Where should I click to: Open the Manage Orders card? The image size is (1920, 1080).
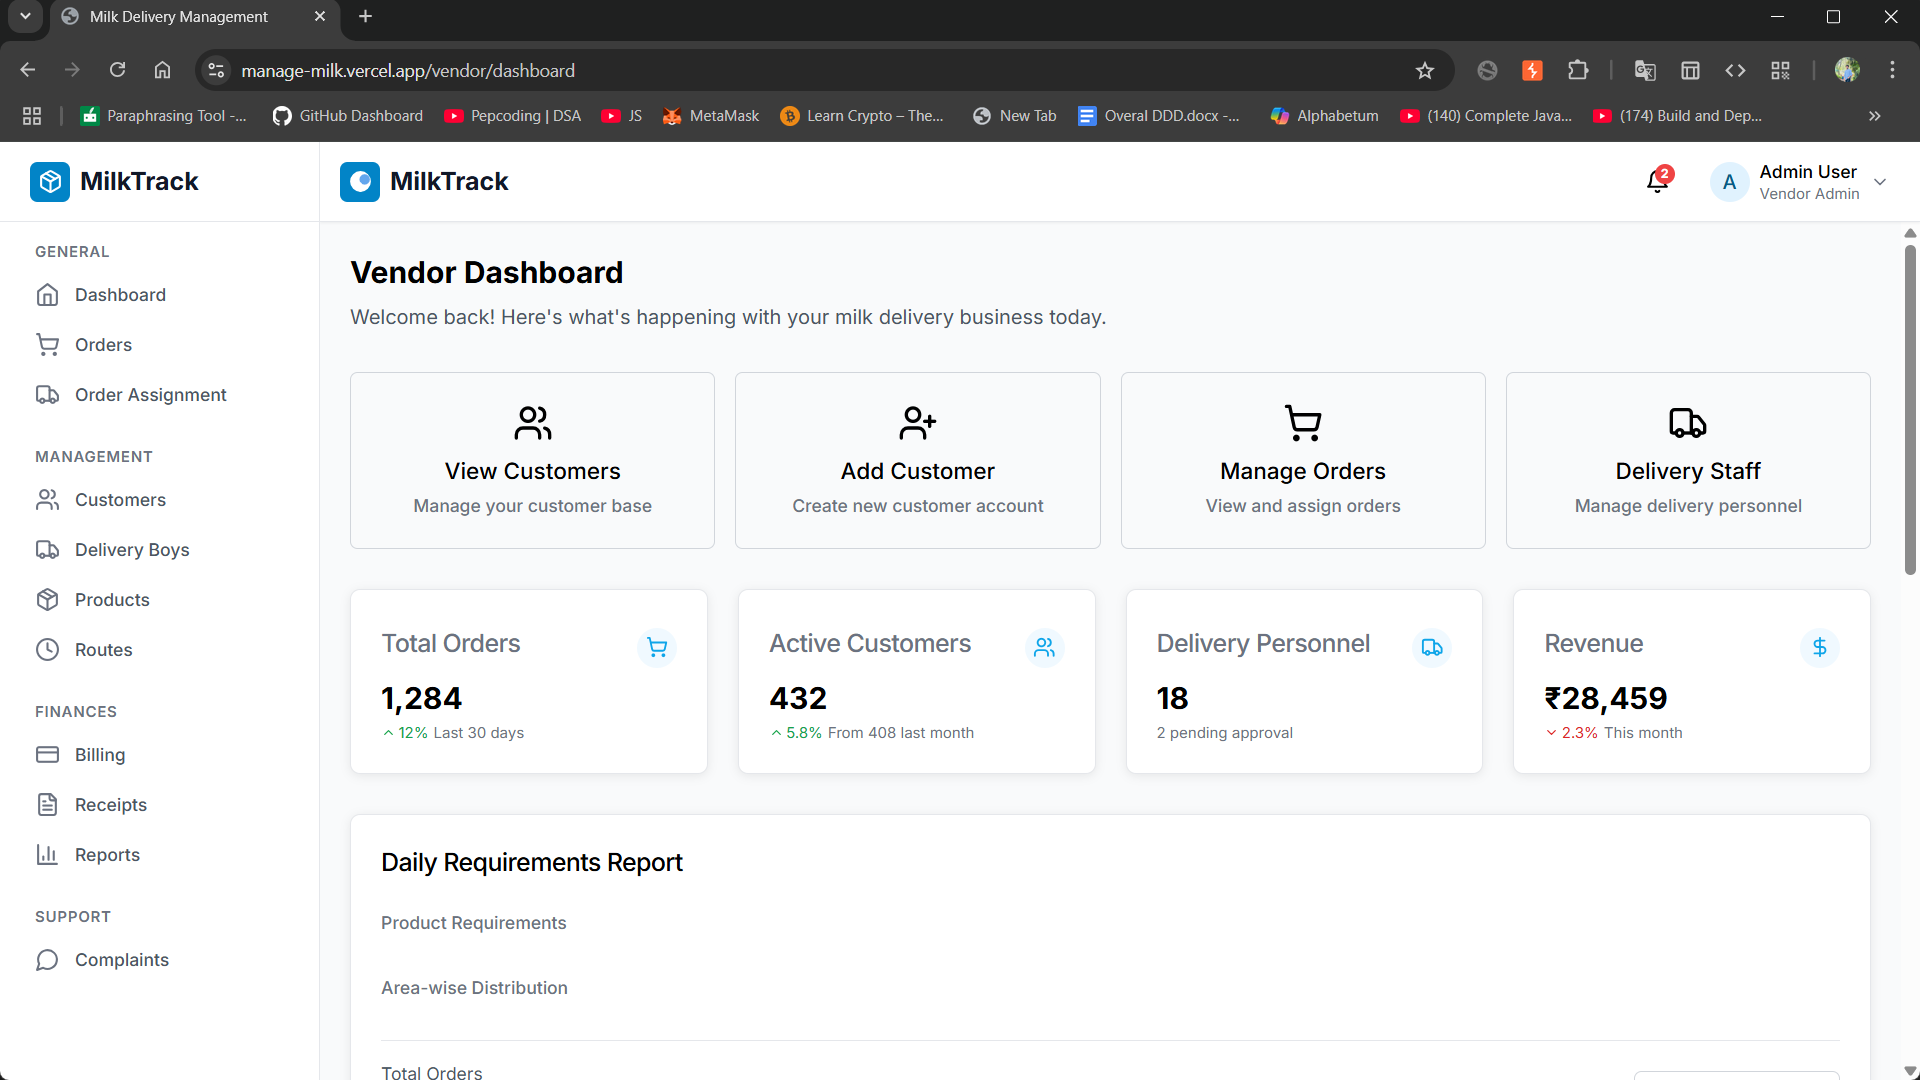1302,460
